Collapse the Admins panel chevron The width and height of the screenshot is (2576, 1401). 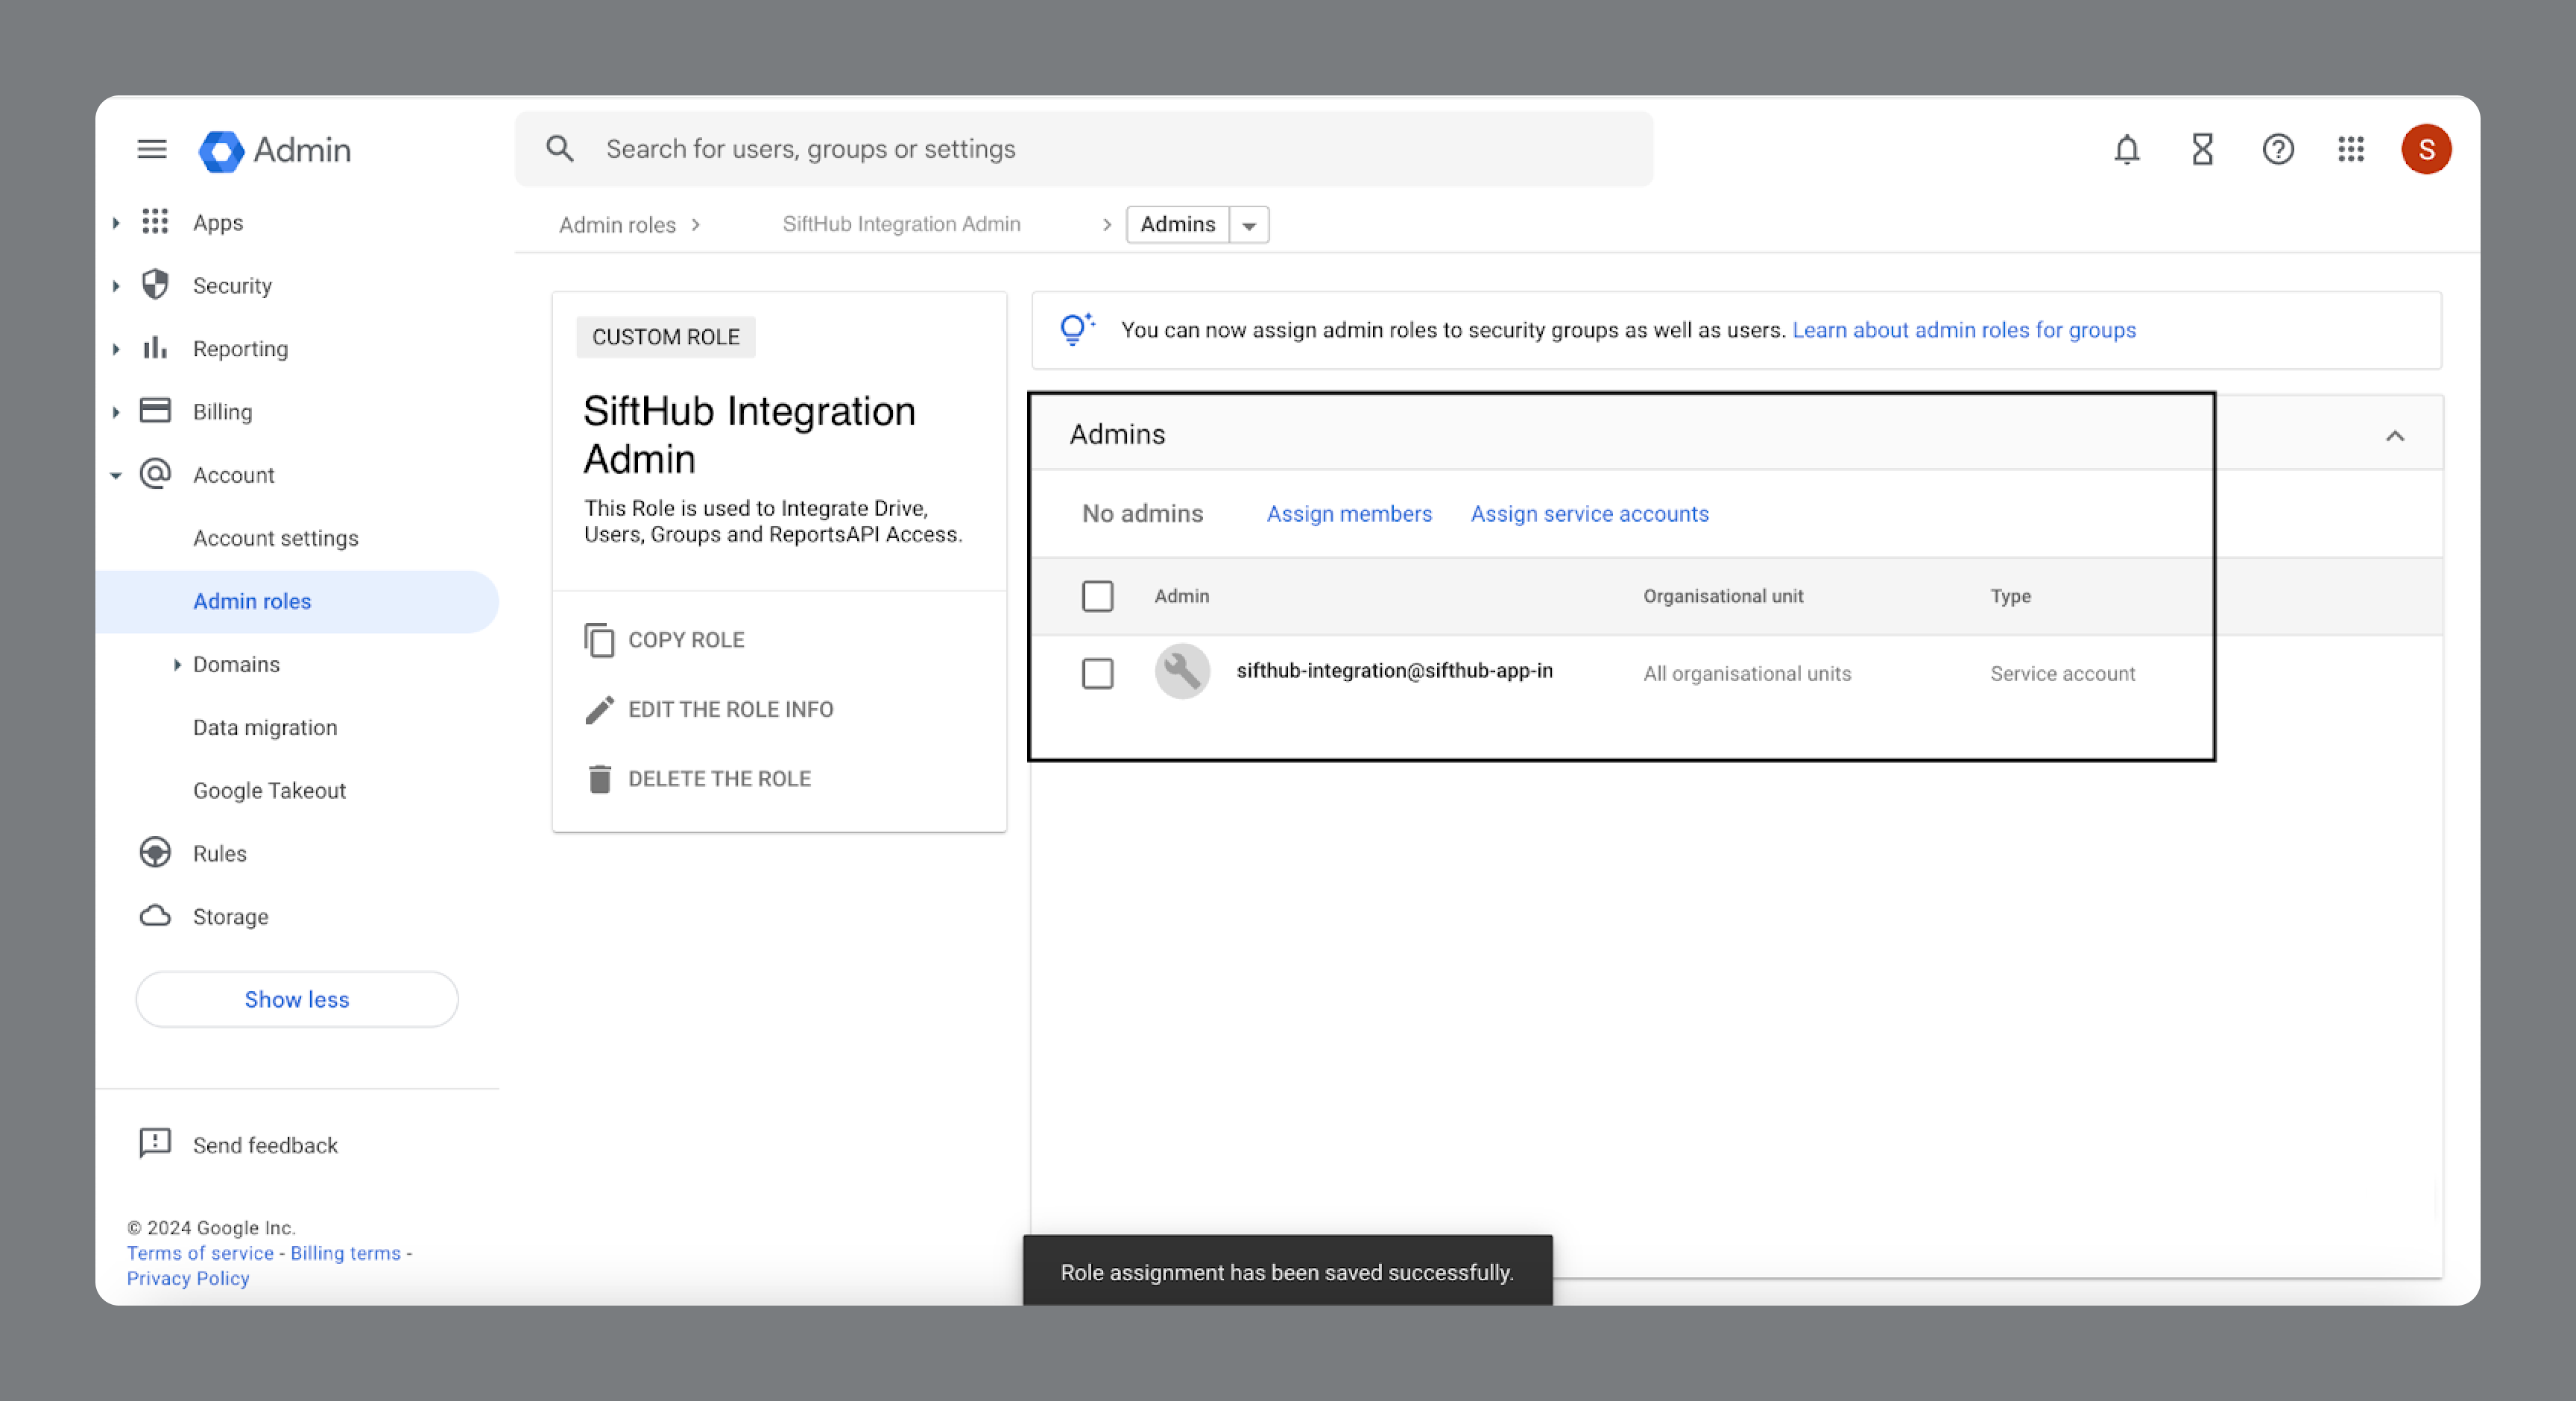[x=2394, y=436]
